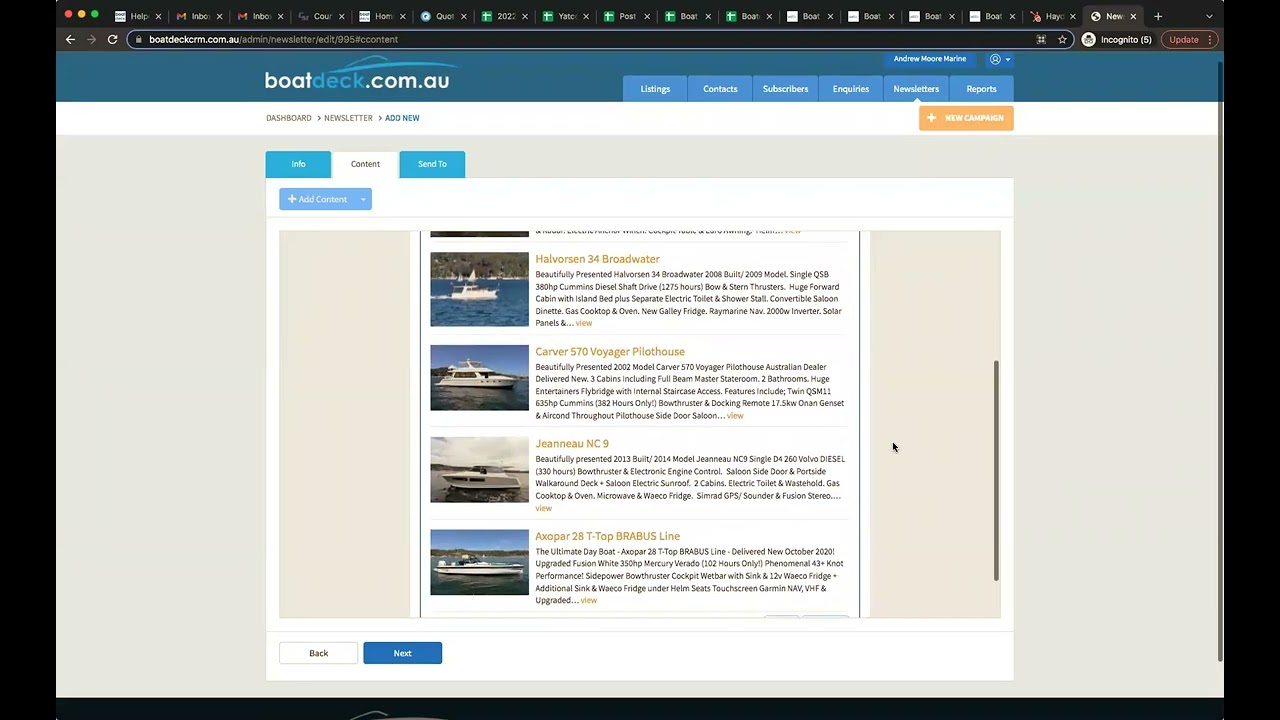Click the Jeanneau NC 9 boat thumbnail
This screenshot has width=1280, height=720.
coord(479,470)
